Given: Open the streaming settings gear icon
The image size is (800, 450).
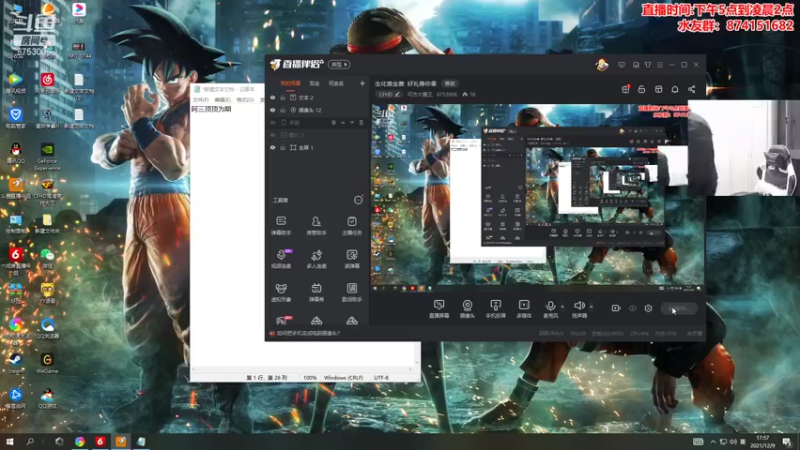Looking at the screenshot, I should pyautogui.click(x=648, y=308).
